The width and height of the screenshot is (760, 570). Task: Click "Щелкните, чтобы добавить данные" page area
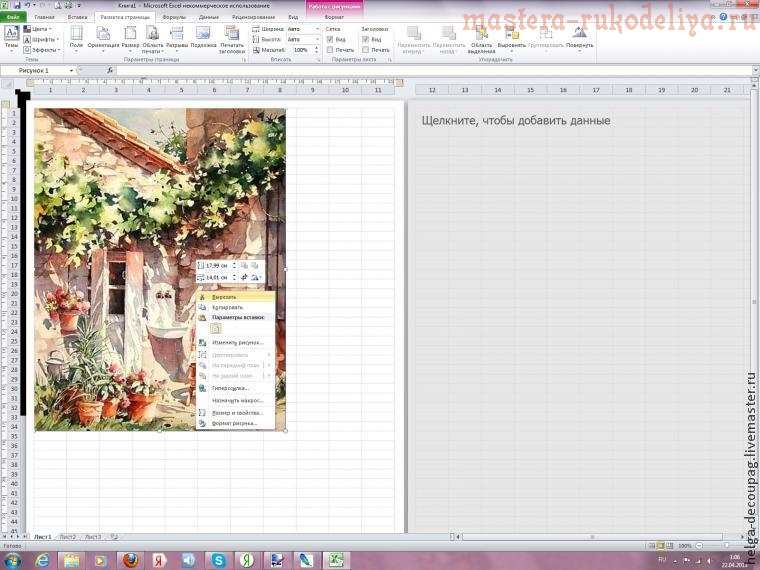coord(516,120)
